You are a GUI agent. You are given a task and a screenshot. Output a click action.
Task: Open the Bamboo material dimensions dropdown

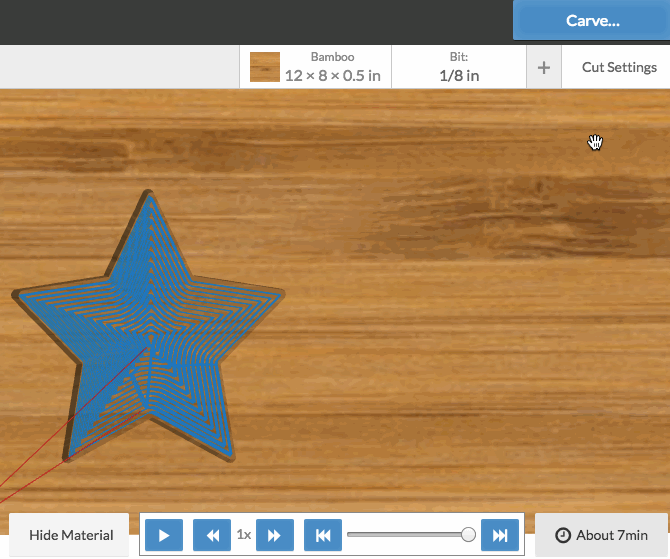click(x=331, y=67)
